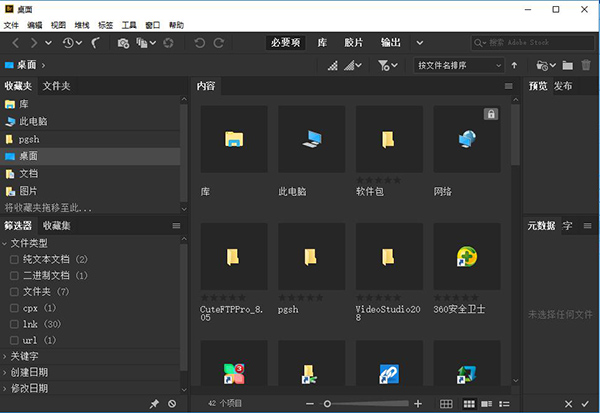This screenshot has height=413, width=600.
Task: Open the 按文件名排序 sort dropdown
Action: click(458, 65)
